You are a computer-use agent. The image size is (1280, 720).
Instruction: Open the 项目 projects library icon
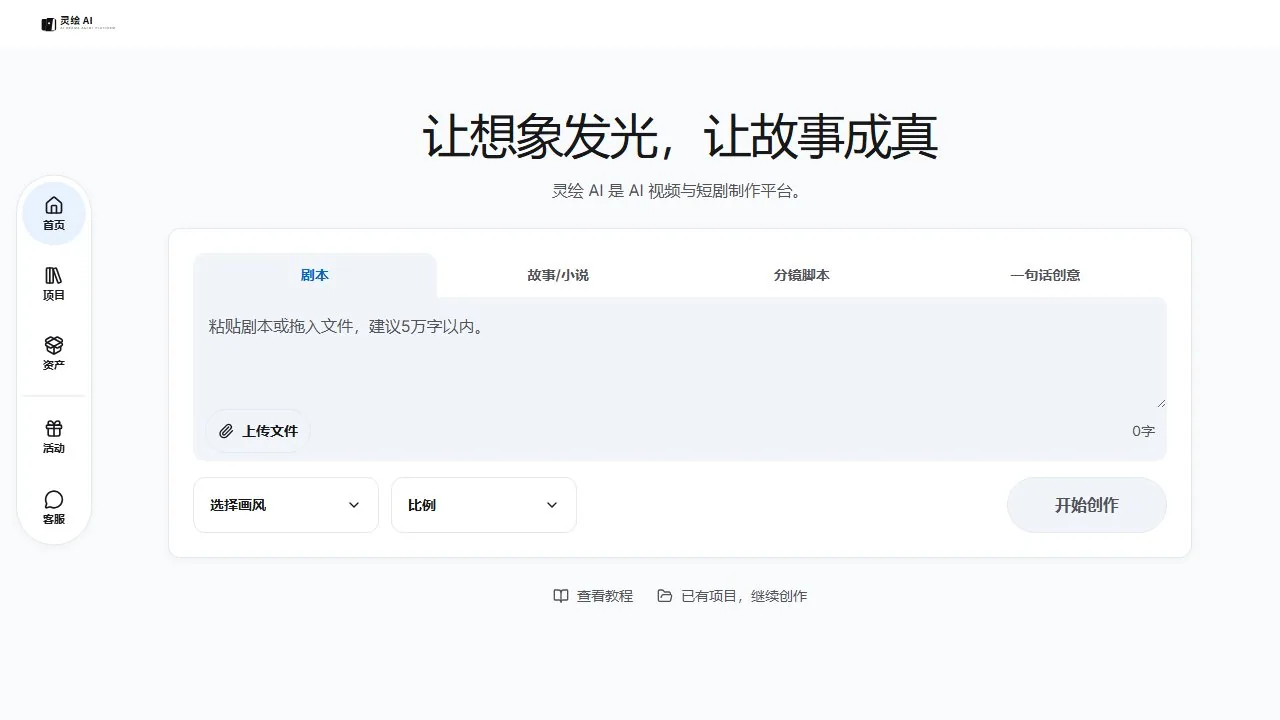(x=54, y=275)
